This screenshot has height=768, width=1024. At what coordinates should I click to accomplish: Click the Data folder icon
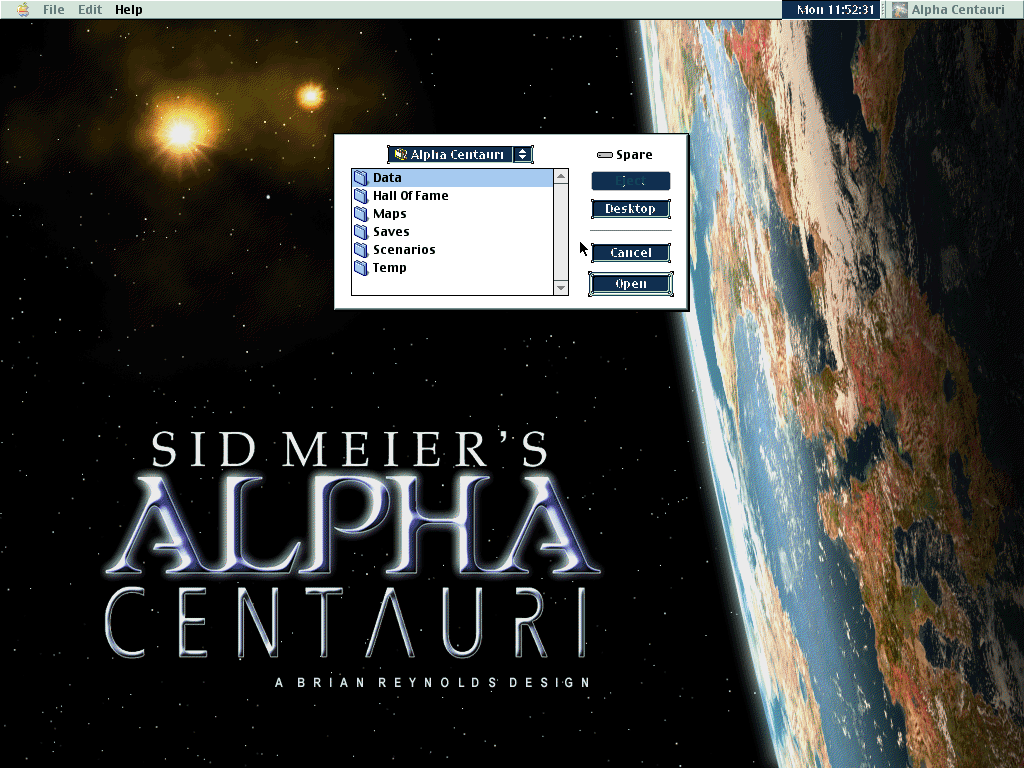tap(361, 178)
